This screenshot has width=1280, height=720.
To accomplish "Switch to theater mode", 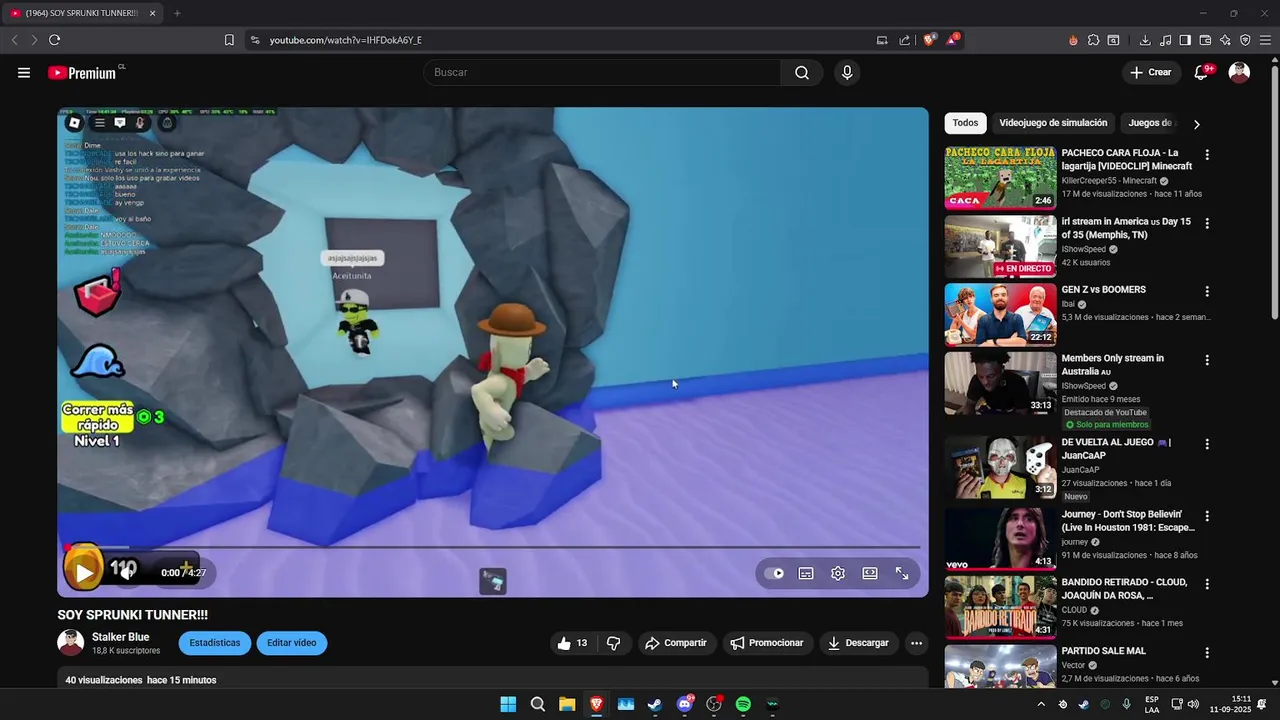I will pyautogui.click(x=870, y=573).
